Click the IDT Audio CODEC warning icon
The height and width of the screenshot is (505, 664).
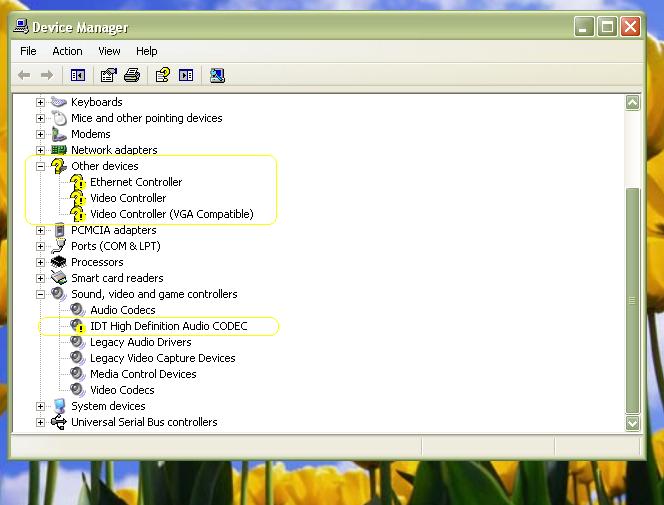point(78,326)
